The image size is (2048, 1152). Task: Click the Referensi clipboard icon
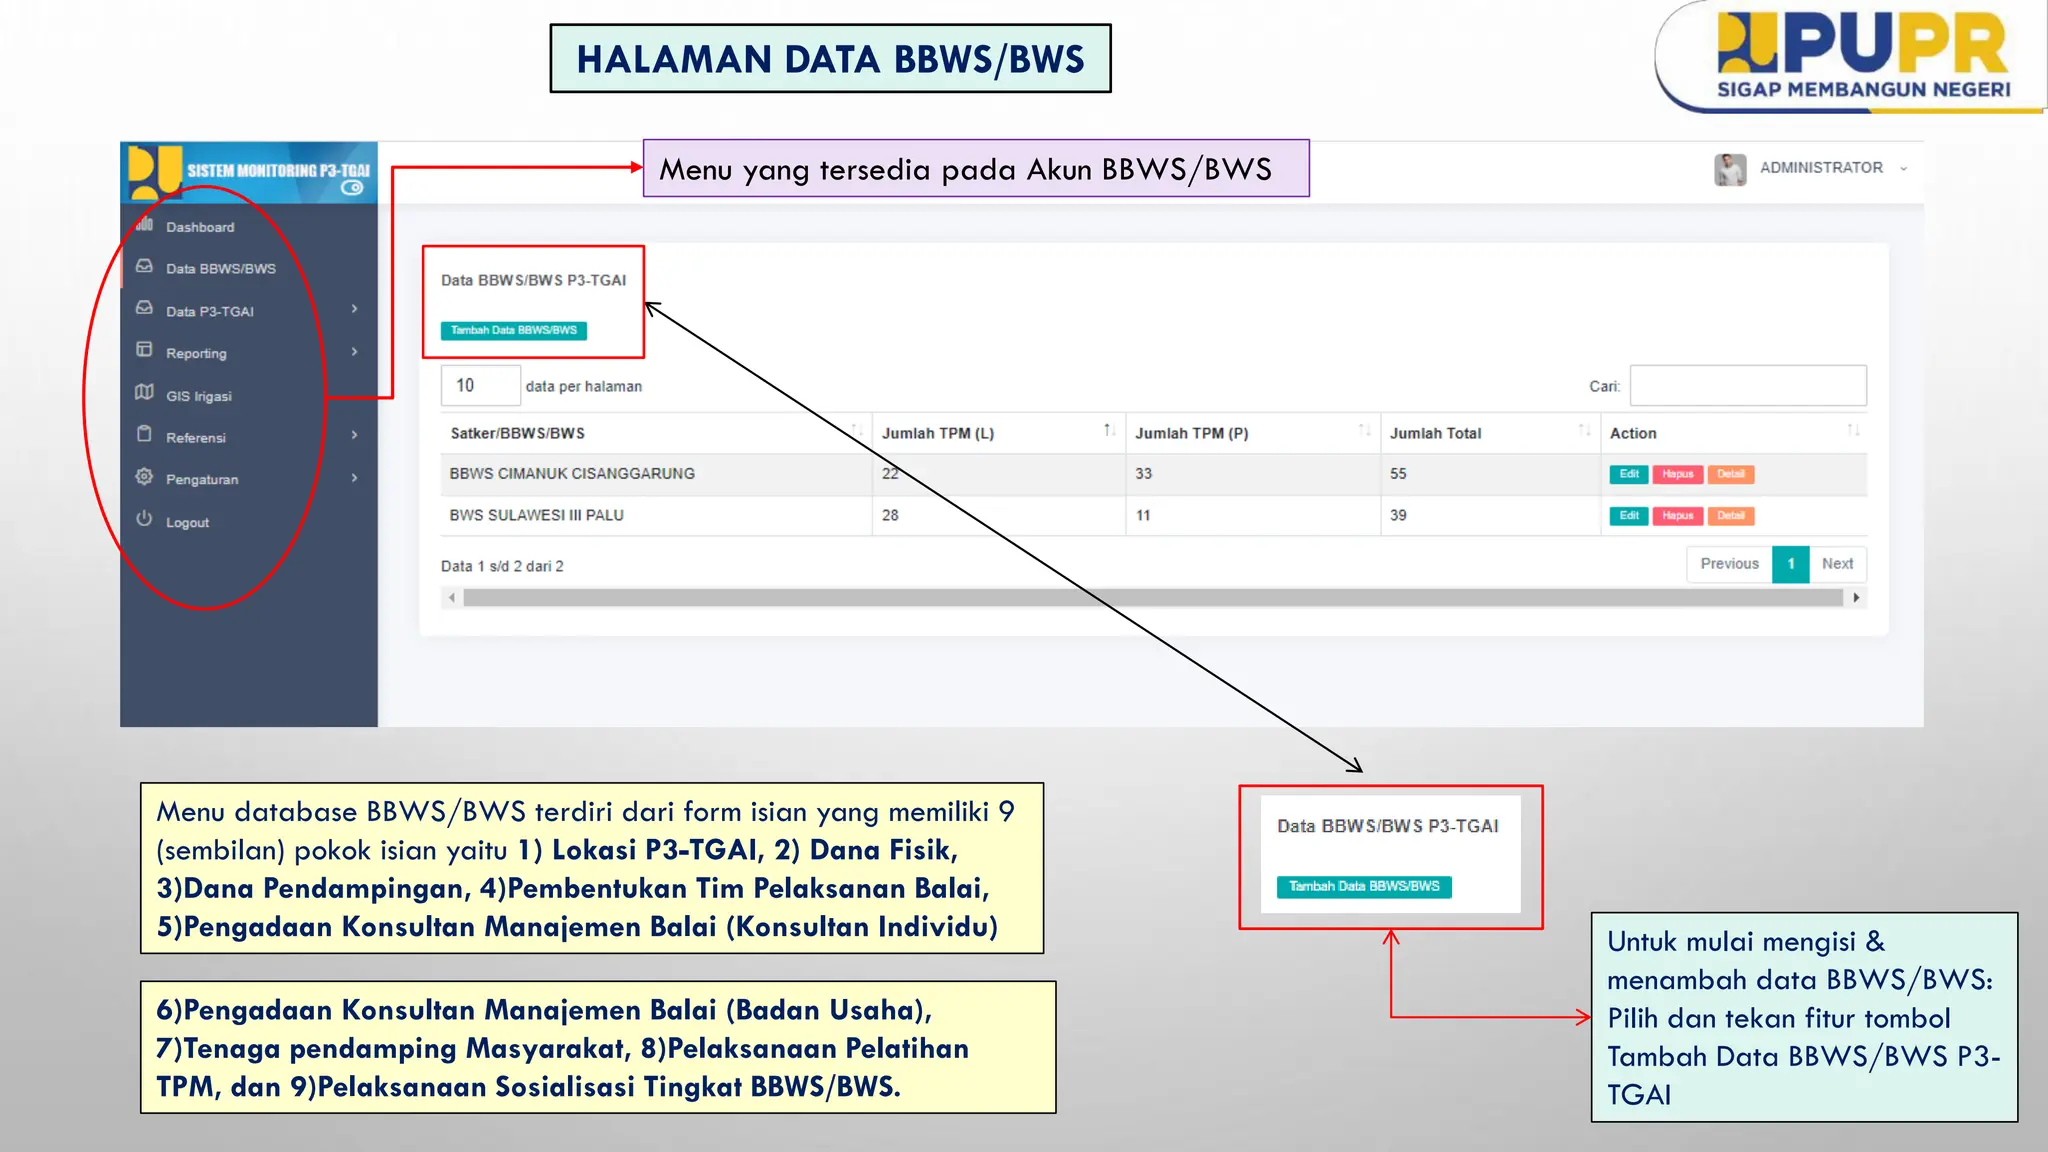pyautogui.click(x=145, y=435)
